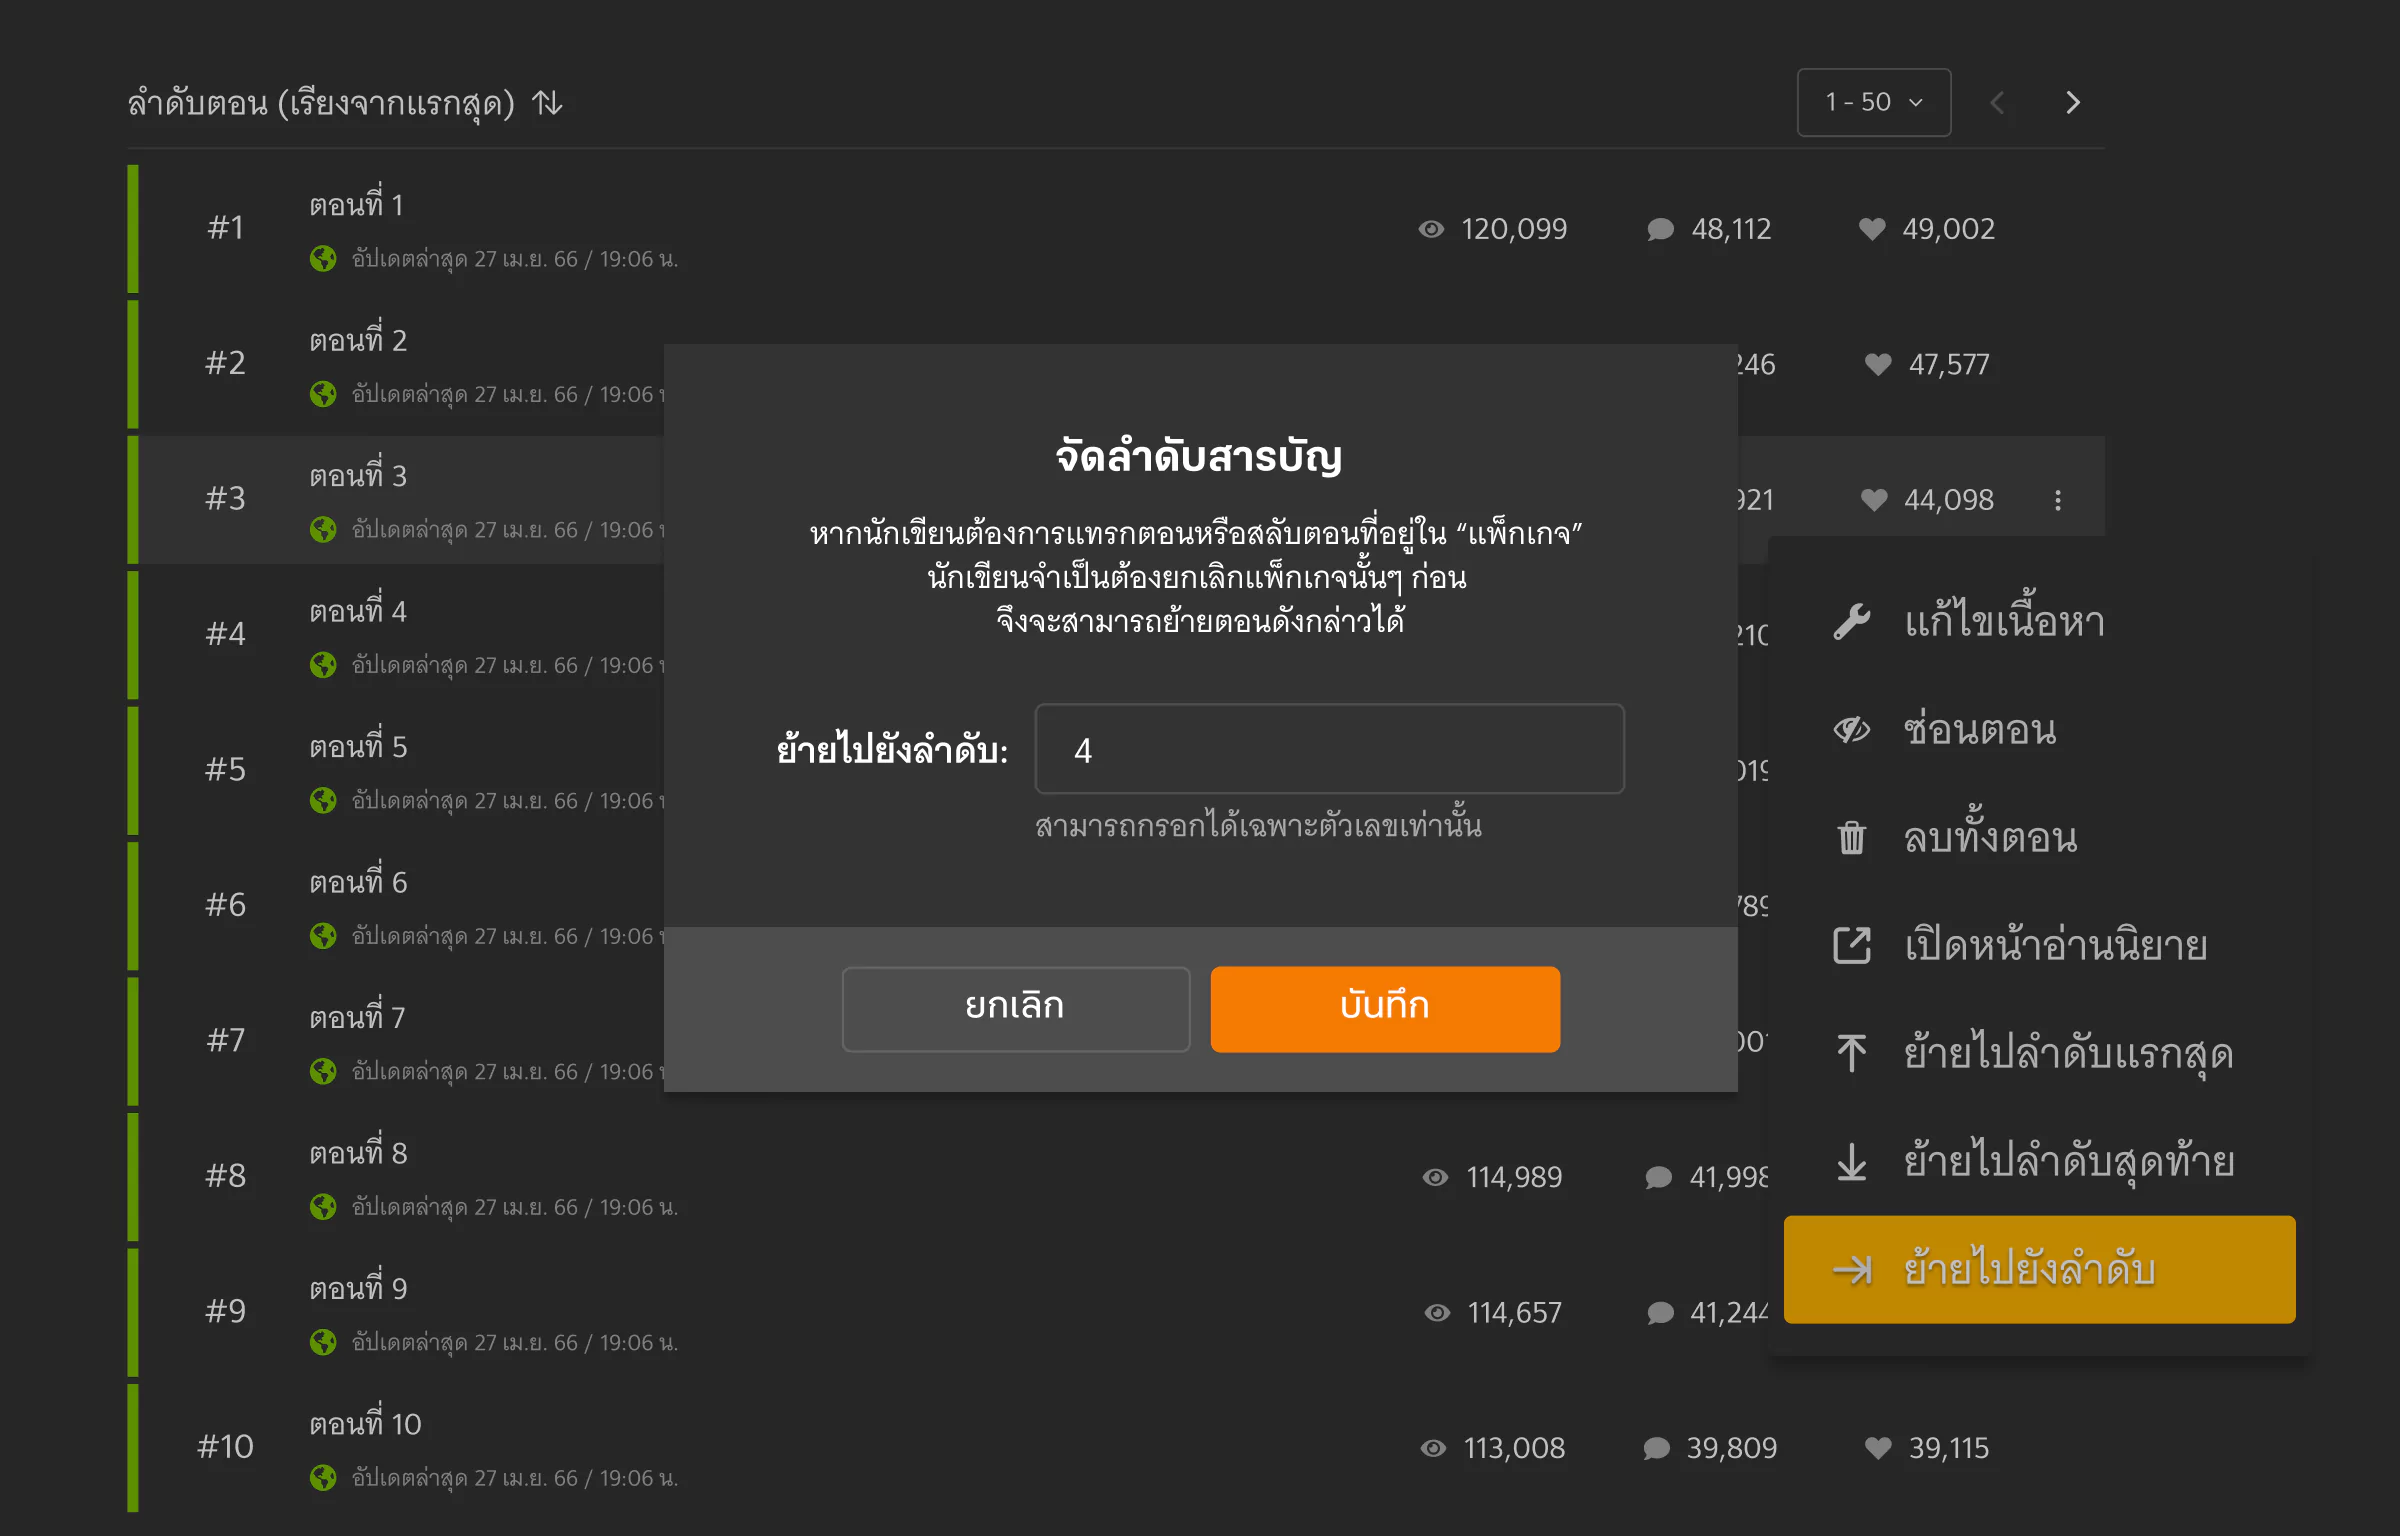
Task: Click the ลำดับตอน (เรียงจากแรกสุด) header label
Action: 321,103
